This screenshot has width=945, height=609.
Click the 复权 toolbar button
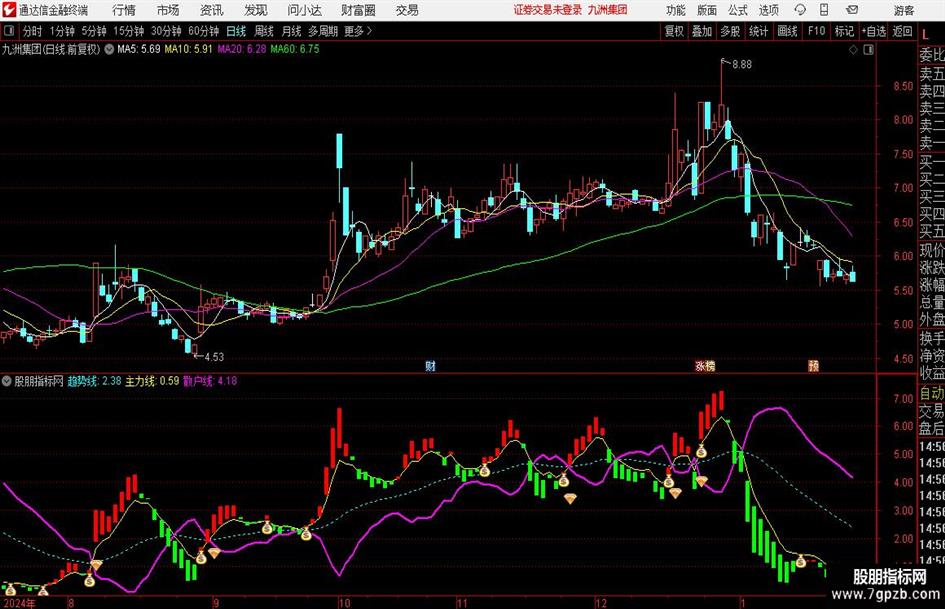[674, 31]
